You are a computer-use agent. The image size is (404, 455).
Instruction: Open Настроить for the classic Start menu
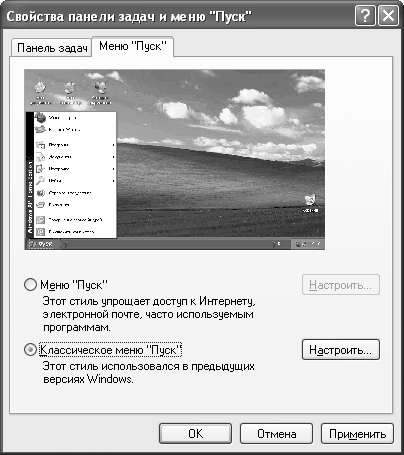click(x=341, y=350)
